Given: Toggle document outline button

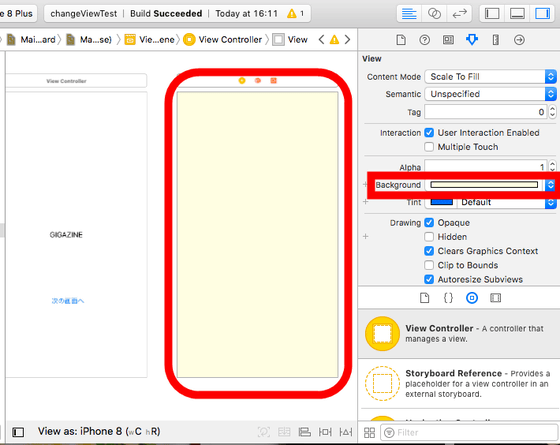Looking at the screenshot, I should coord(18,432).
